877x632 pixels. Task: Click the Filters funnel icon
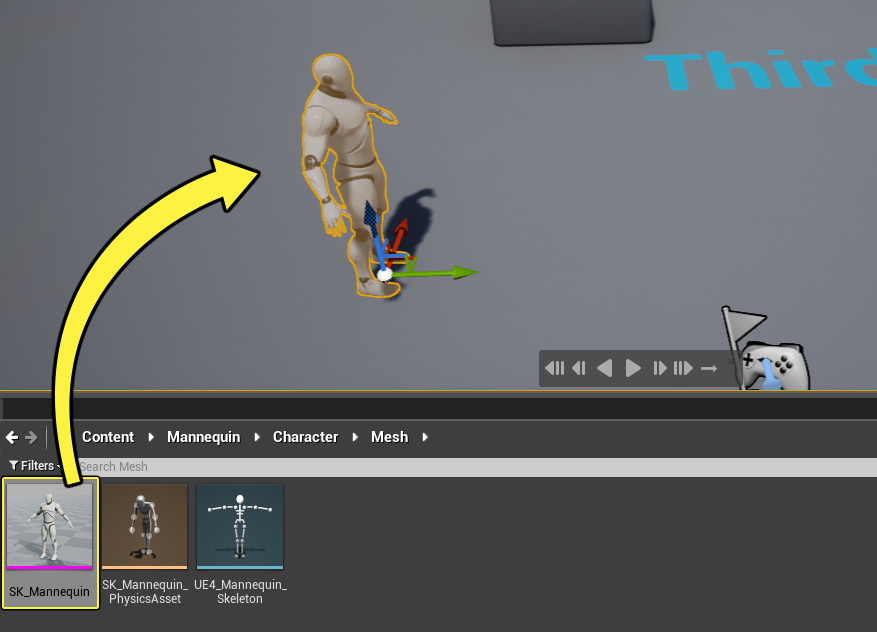pos(13,465)
